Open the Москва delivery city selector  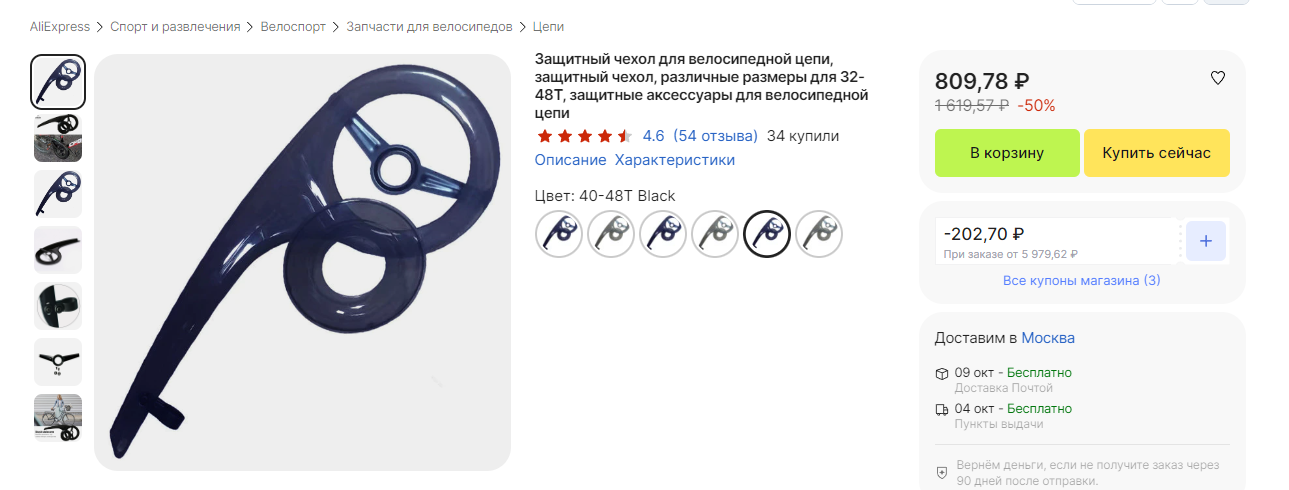(x=1048, y=338)
